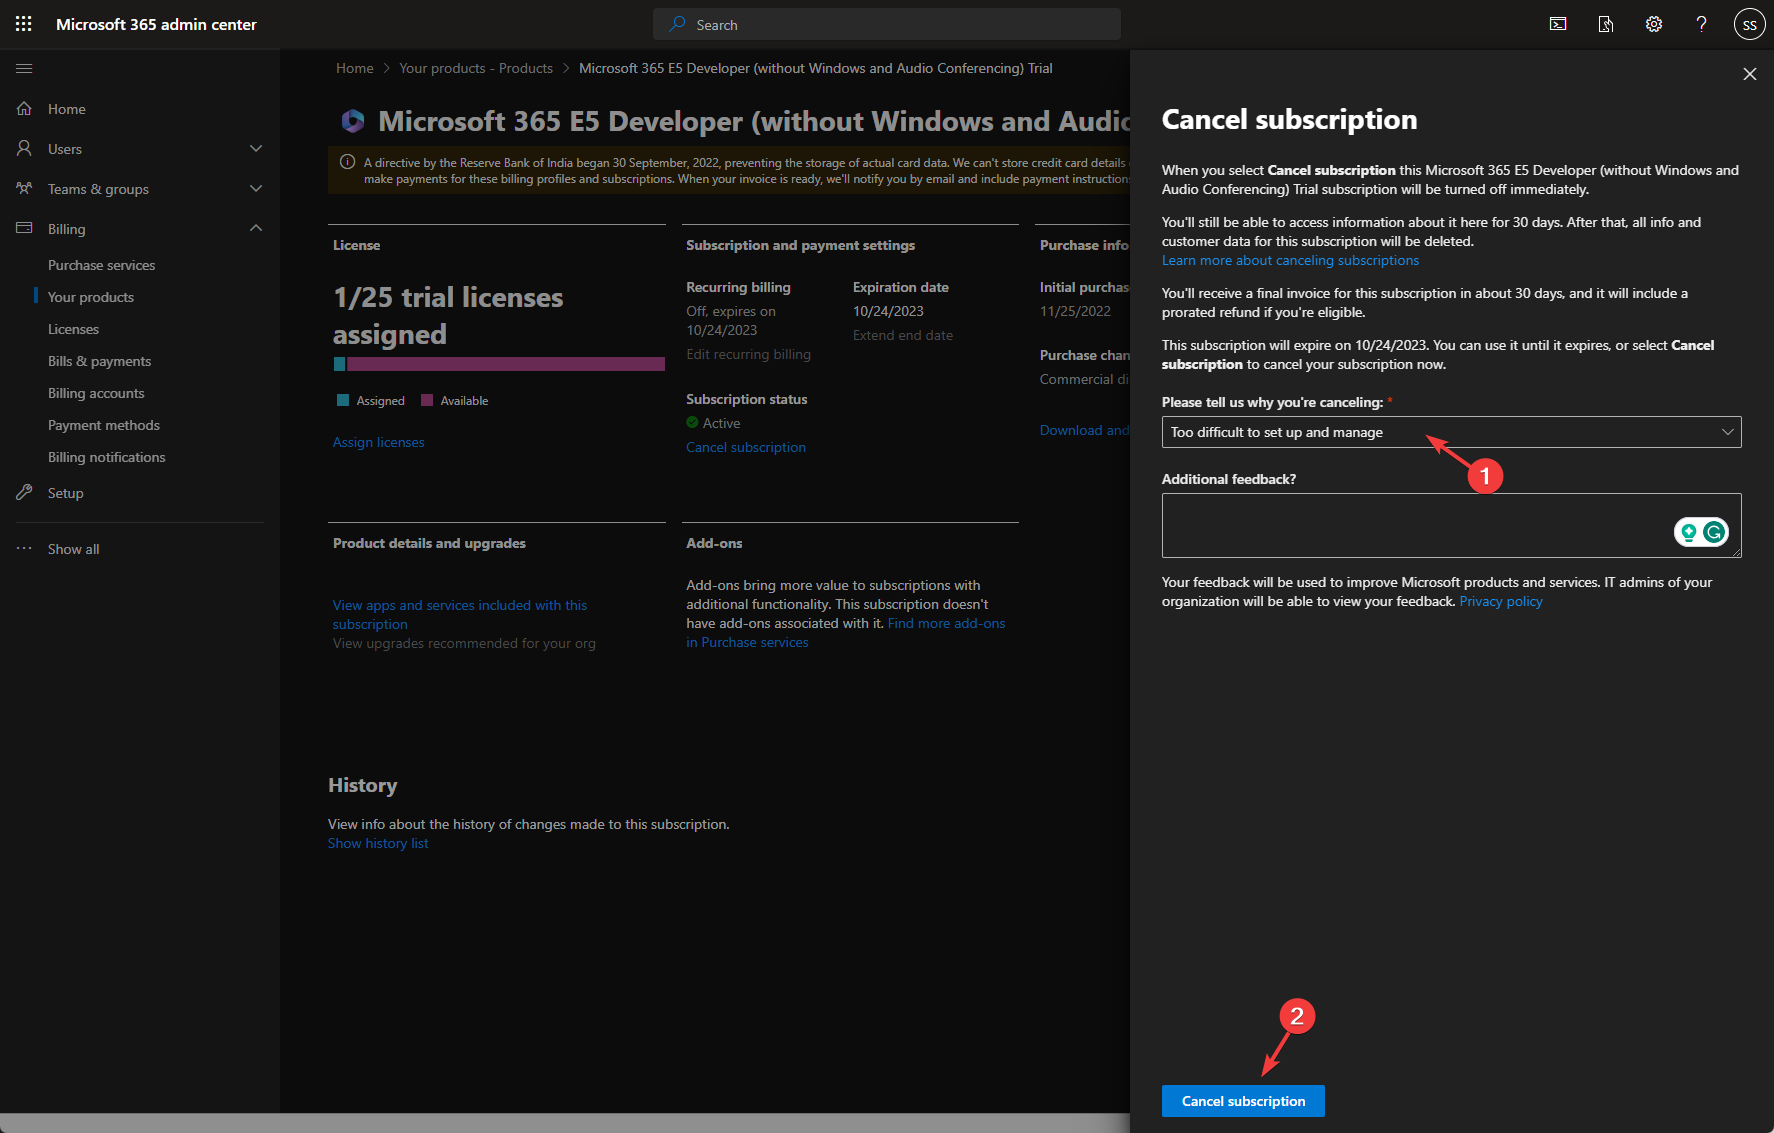
Task: Click the Search box in the header
Action: (886, 24)
